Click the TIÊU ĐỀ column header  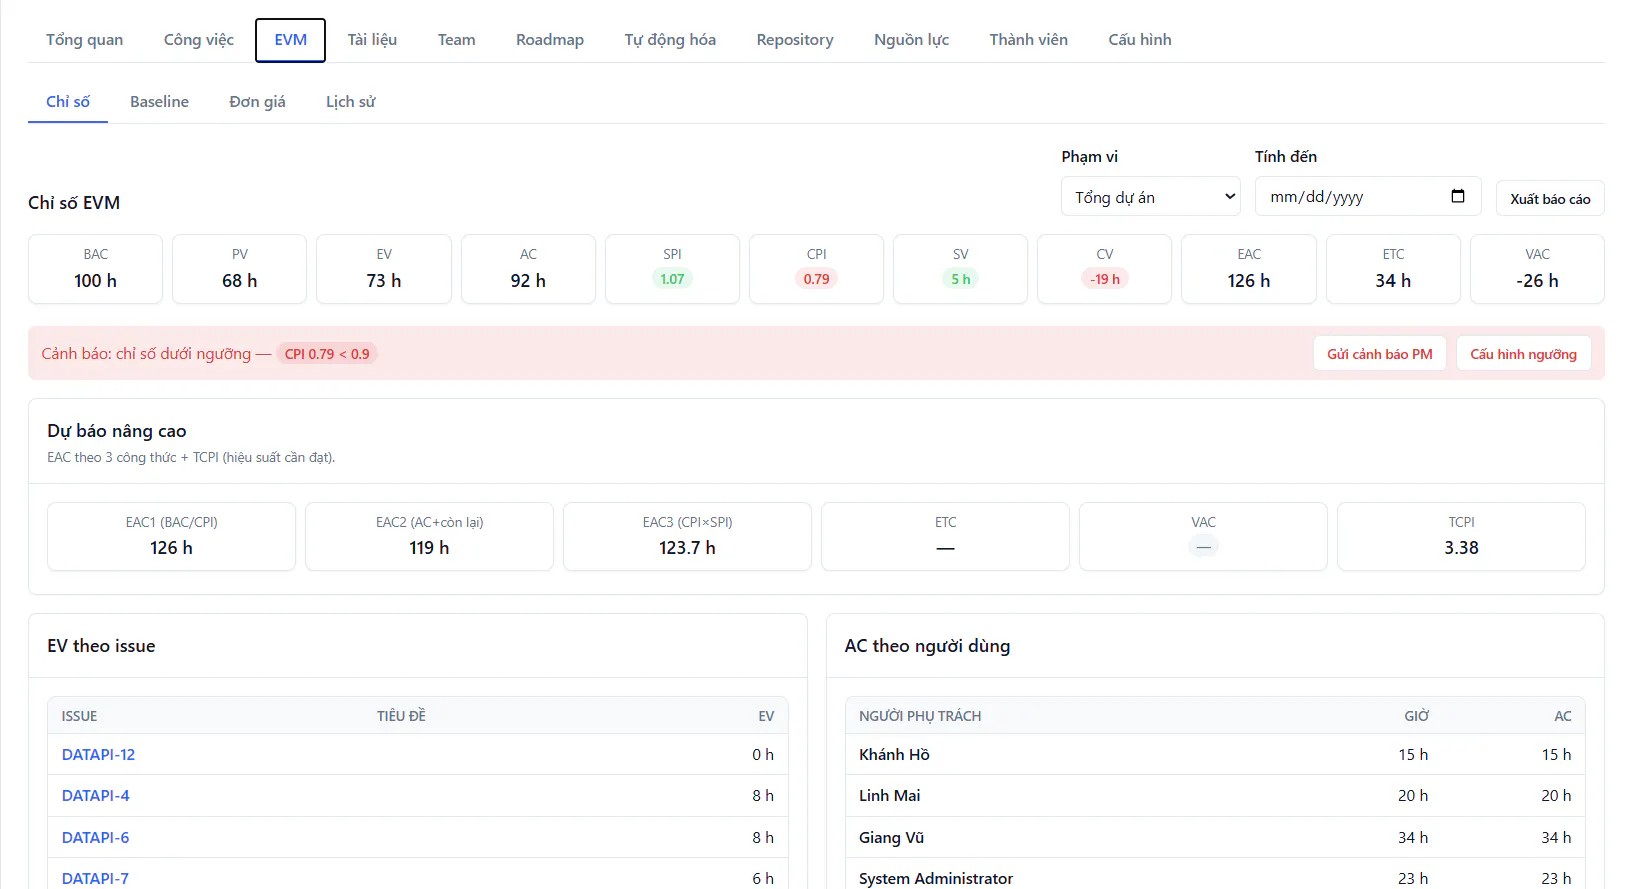[401, 716]
